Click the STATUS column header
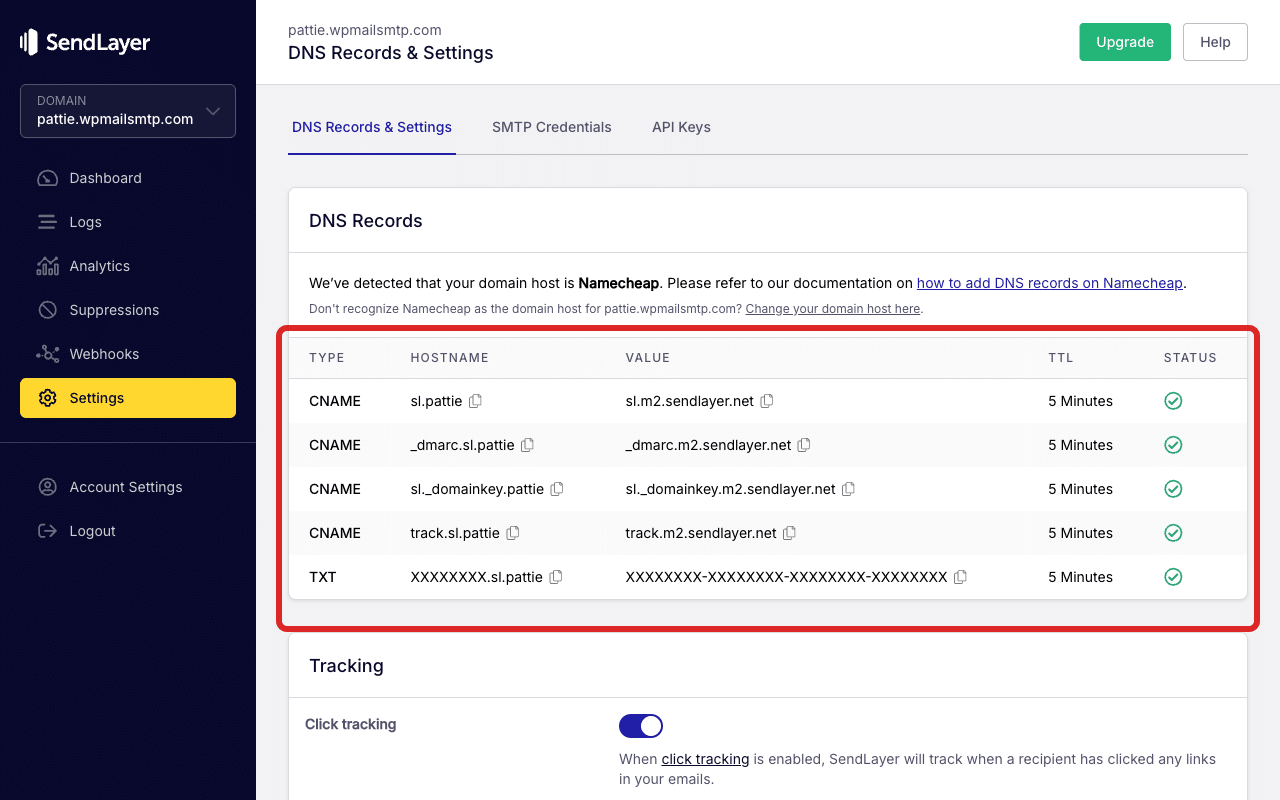Screen dimensions: 1280x800 point(1190,358)
